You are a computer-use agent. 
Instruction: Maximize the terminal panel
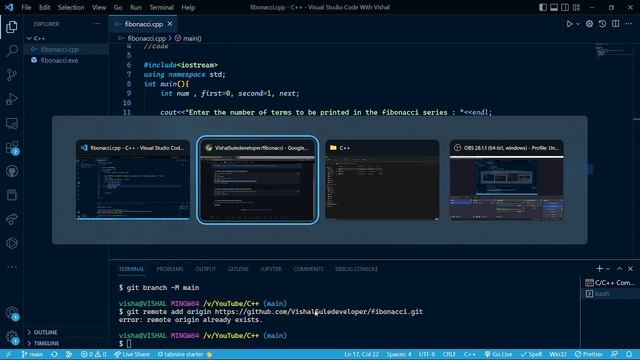619,269
